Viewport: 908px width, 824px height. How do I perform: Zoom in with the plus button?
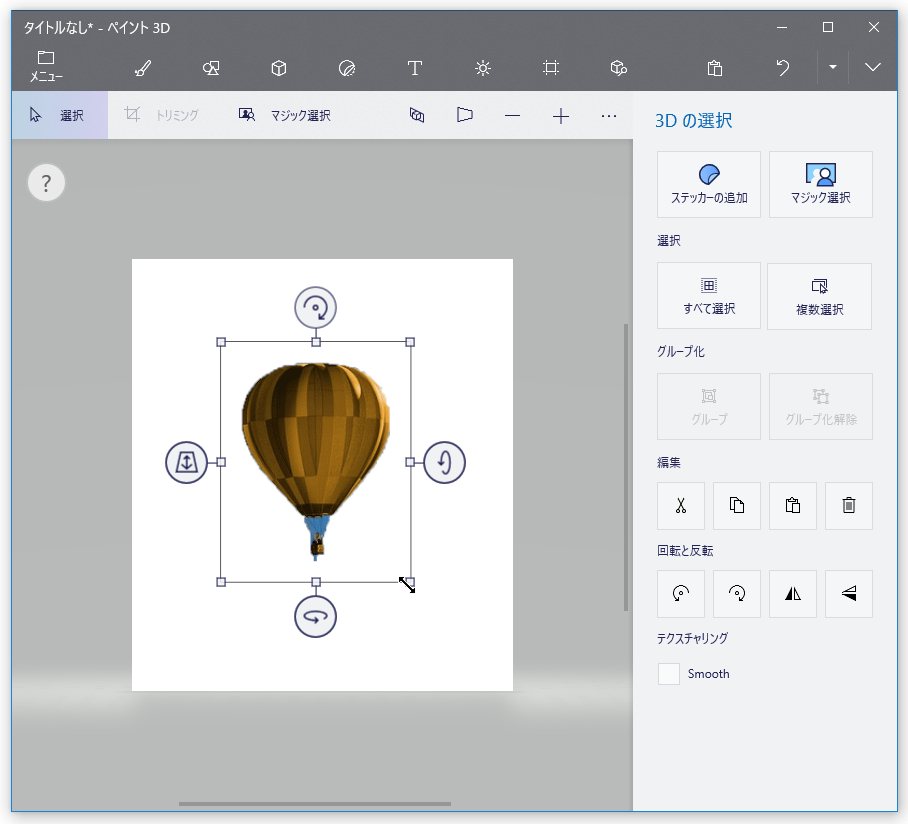[x=561, y=116]
